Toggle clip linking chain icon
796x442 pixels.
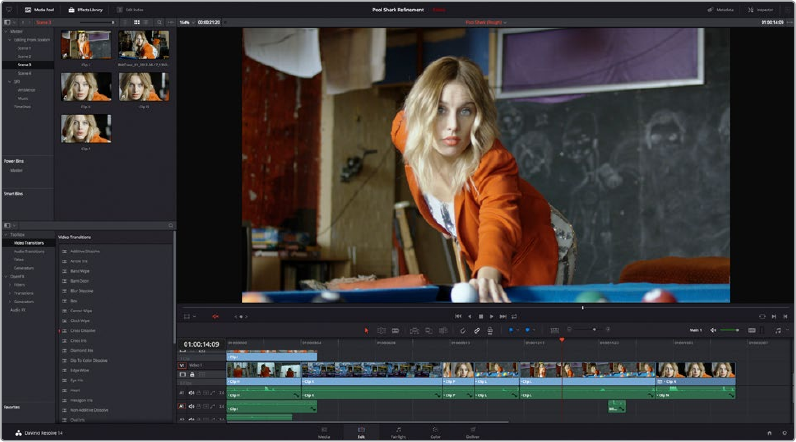(477, 330)
